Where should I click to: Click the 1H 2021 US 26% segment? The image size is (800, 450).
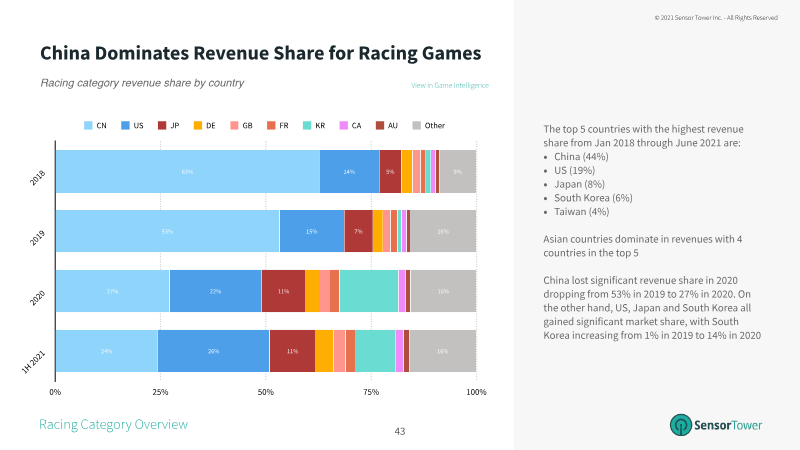[x=213, y=351]
